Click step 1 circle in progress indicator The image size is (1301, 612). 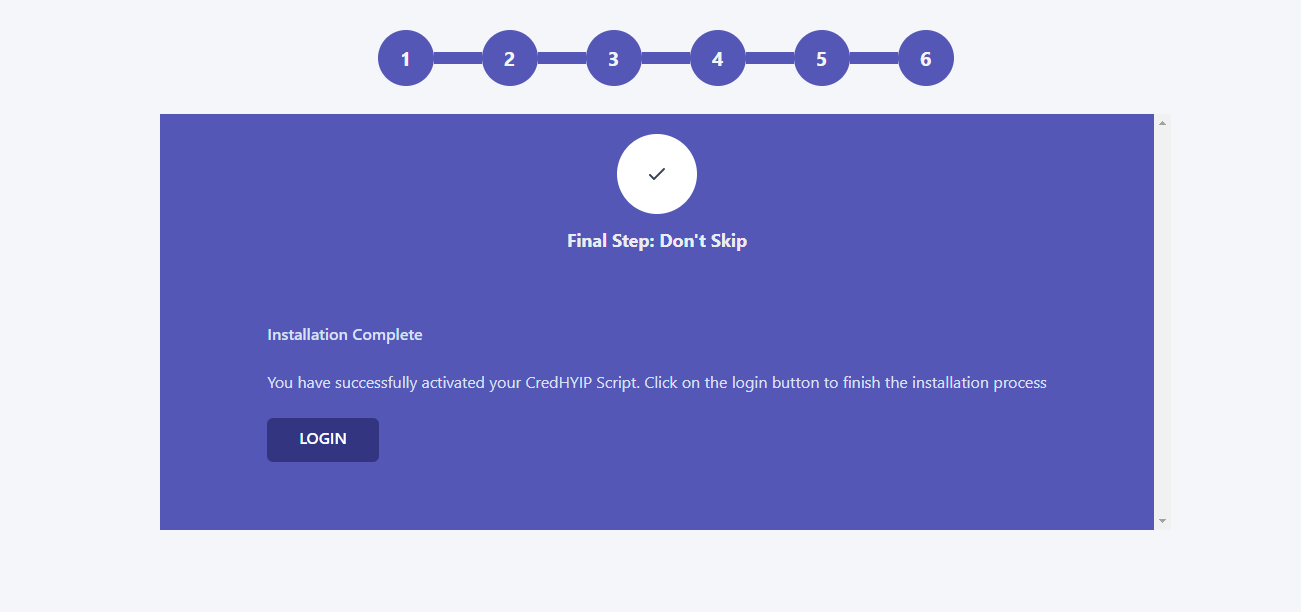[x=406, y=58]
